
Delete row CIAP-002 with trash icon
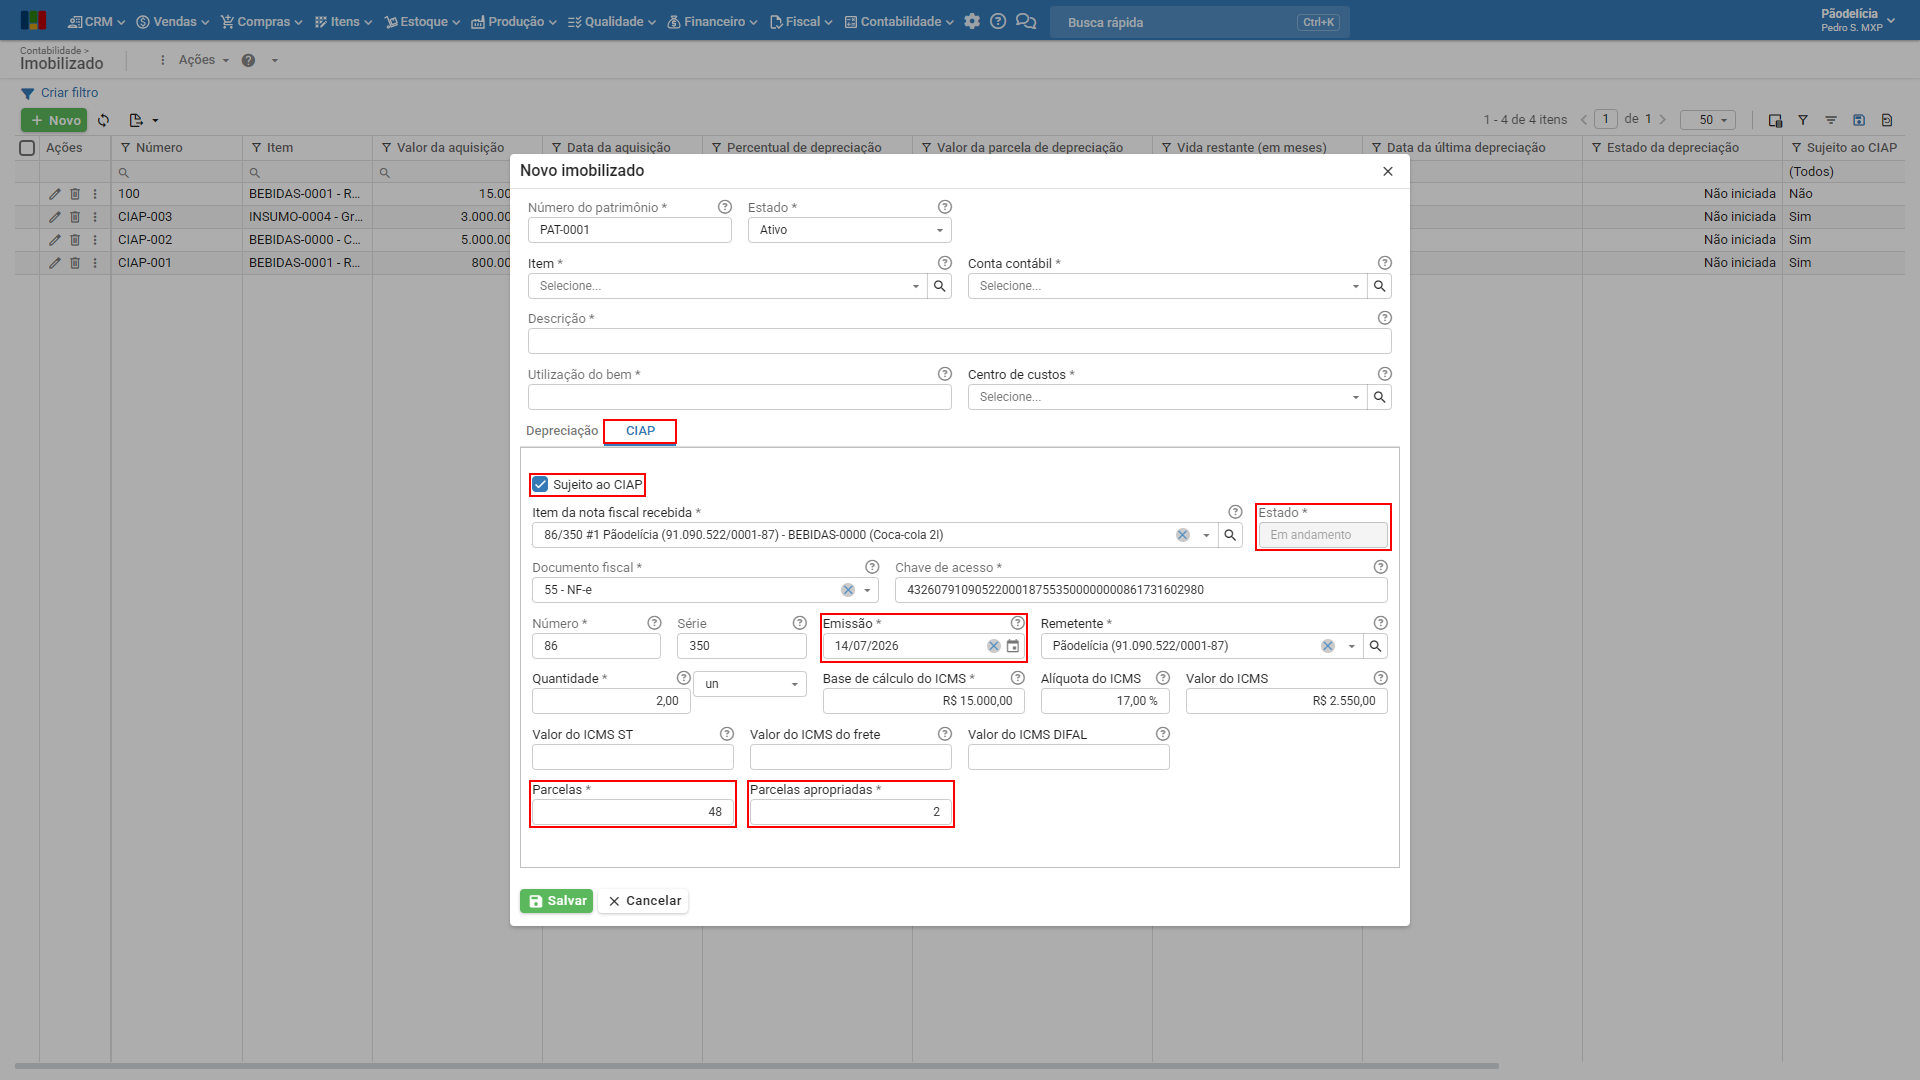click(75, 240)
